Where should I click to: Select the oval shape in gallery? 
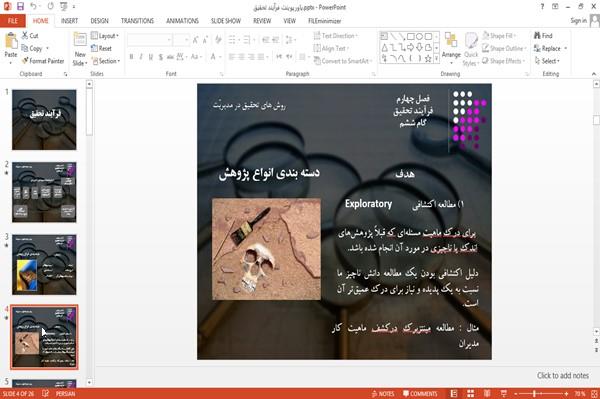(x=420, y=37)
